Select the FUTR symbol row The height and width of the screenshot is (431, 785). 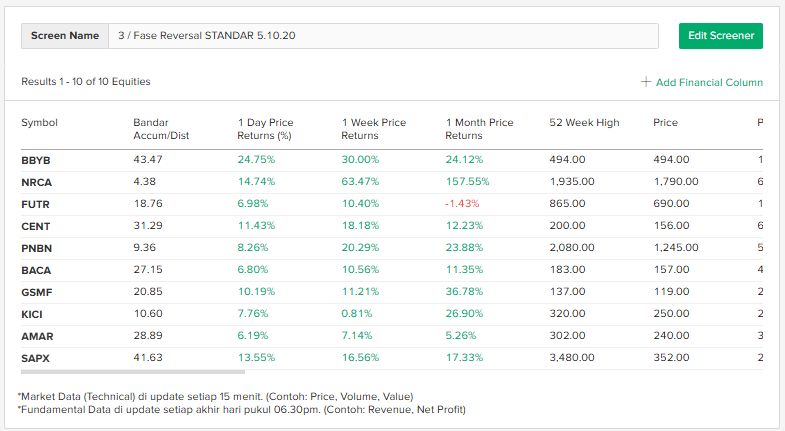[36, 204]
